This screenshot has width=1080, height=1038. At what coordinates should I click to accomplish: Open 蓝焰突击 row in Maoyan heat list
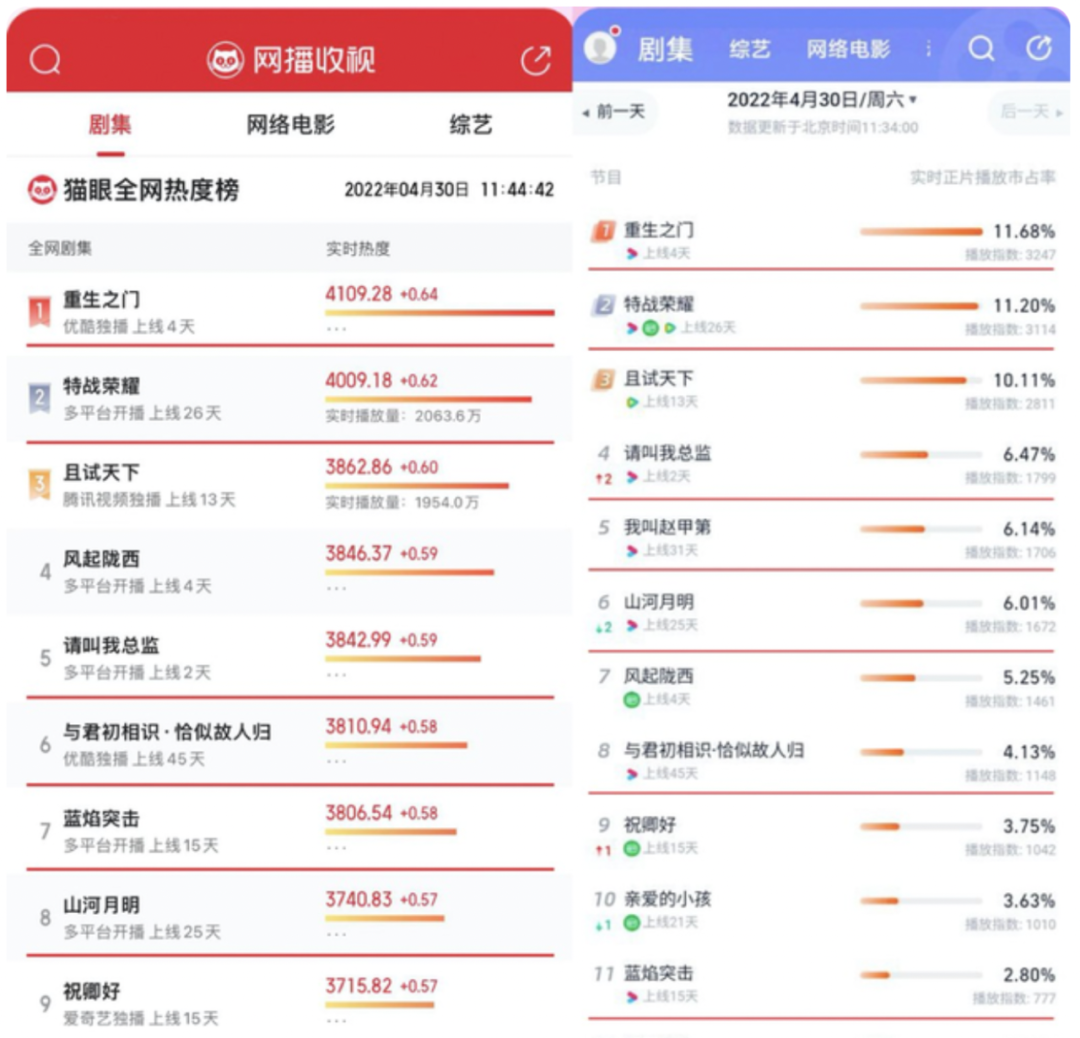[290, 831]
